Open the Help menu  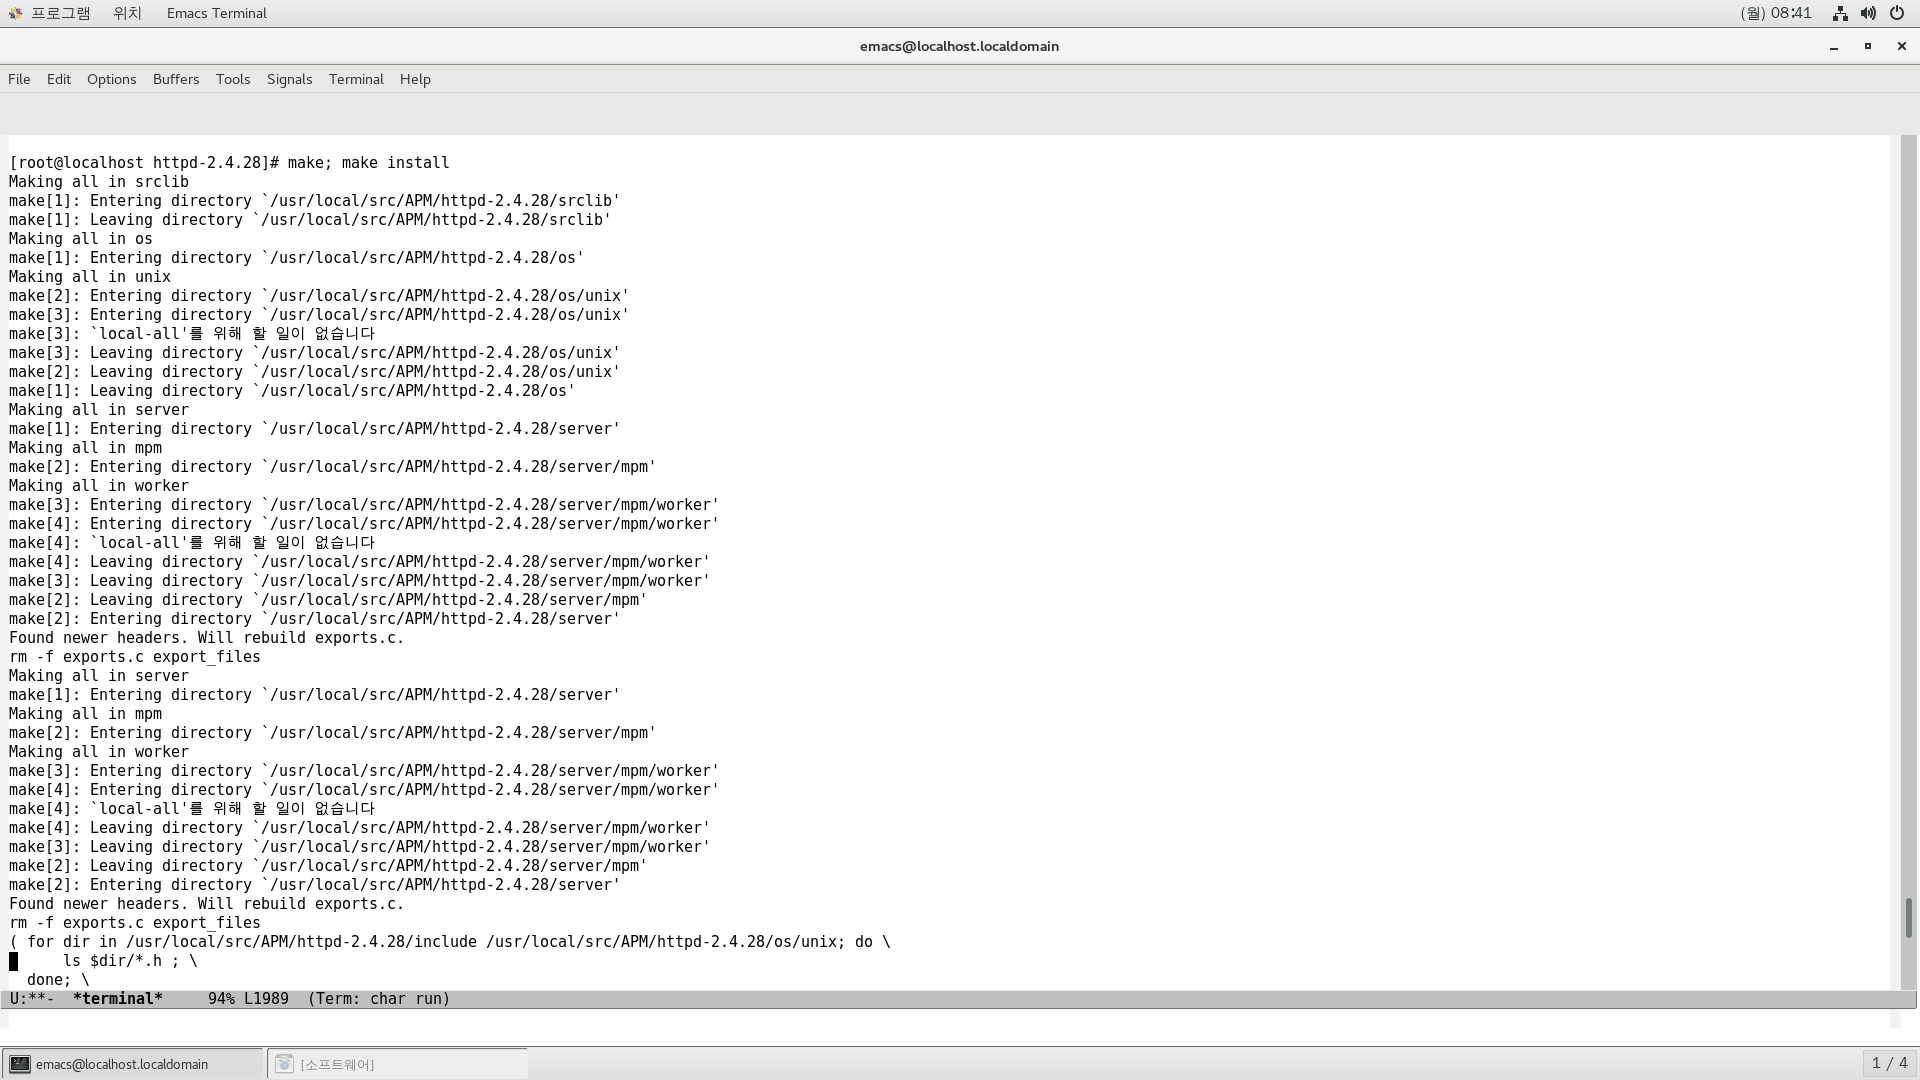coord(415,79)
